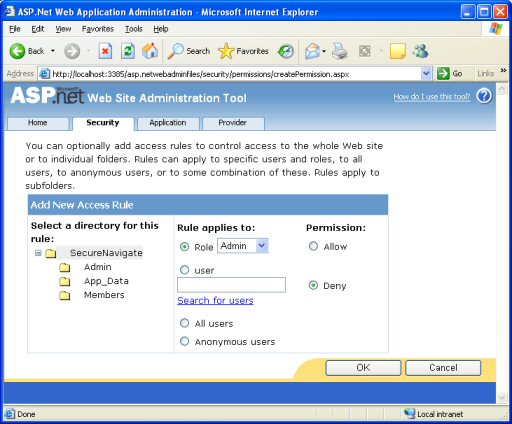
Task: Switch to the Security tab
Action: [x=103, y=123]
